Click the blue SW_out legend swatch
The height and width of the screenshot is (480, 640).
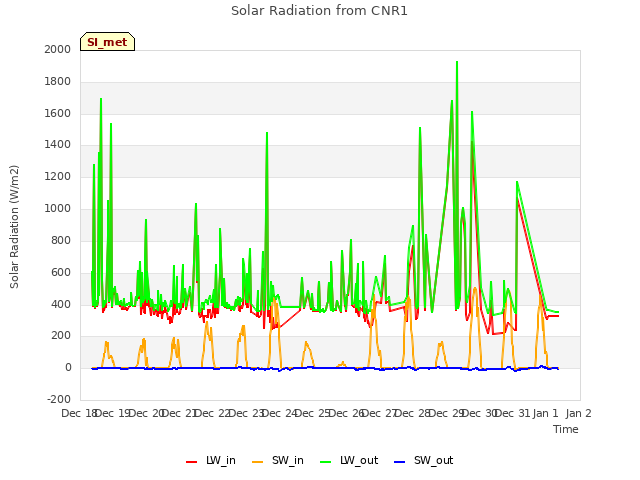[400, 462]
